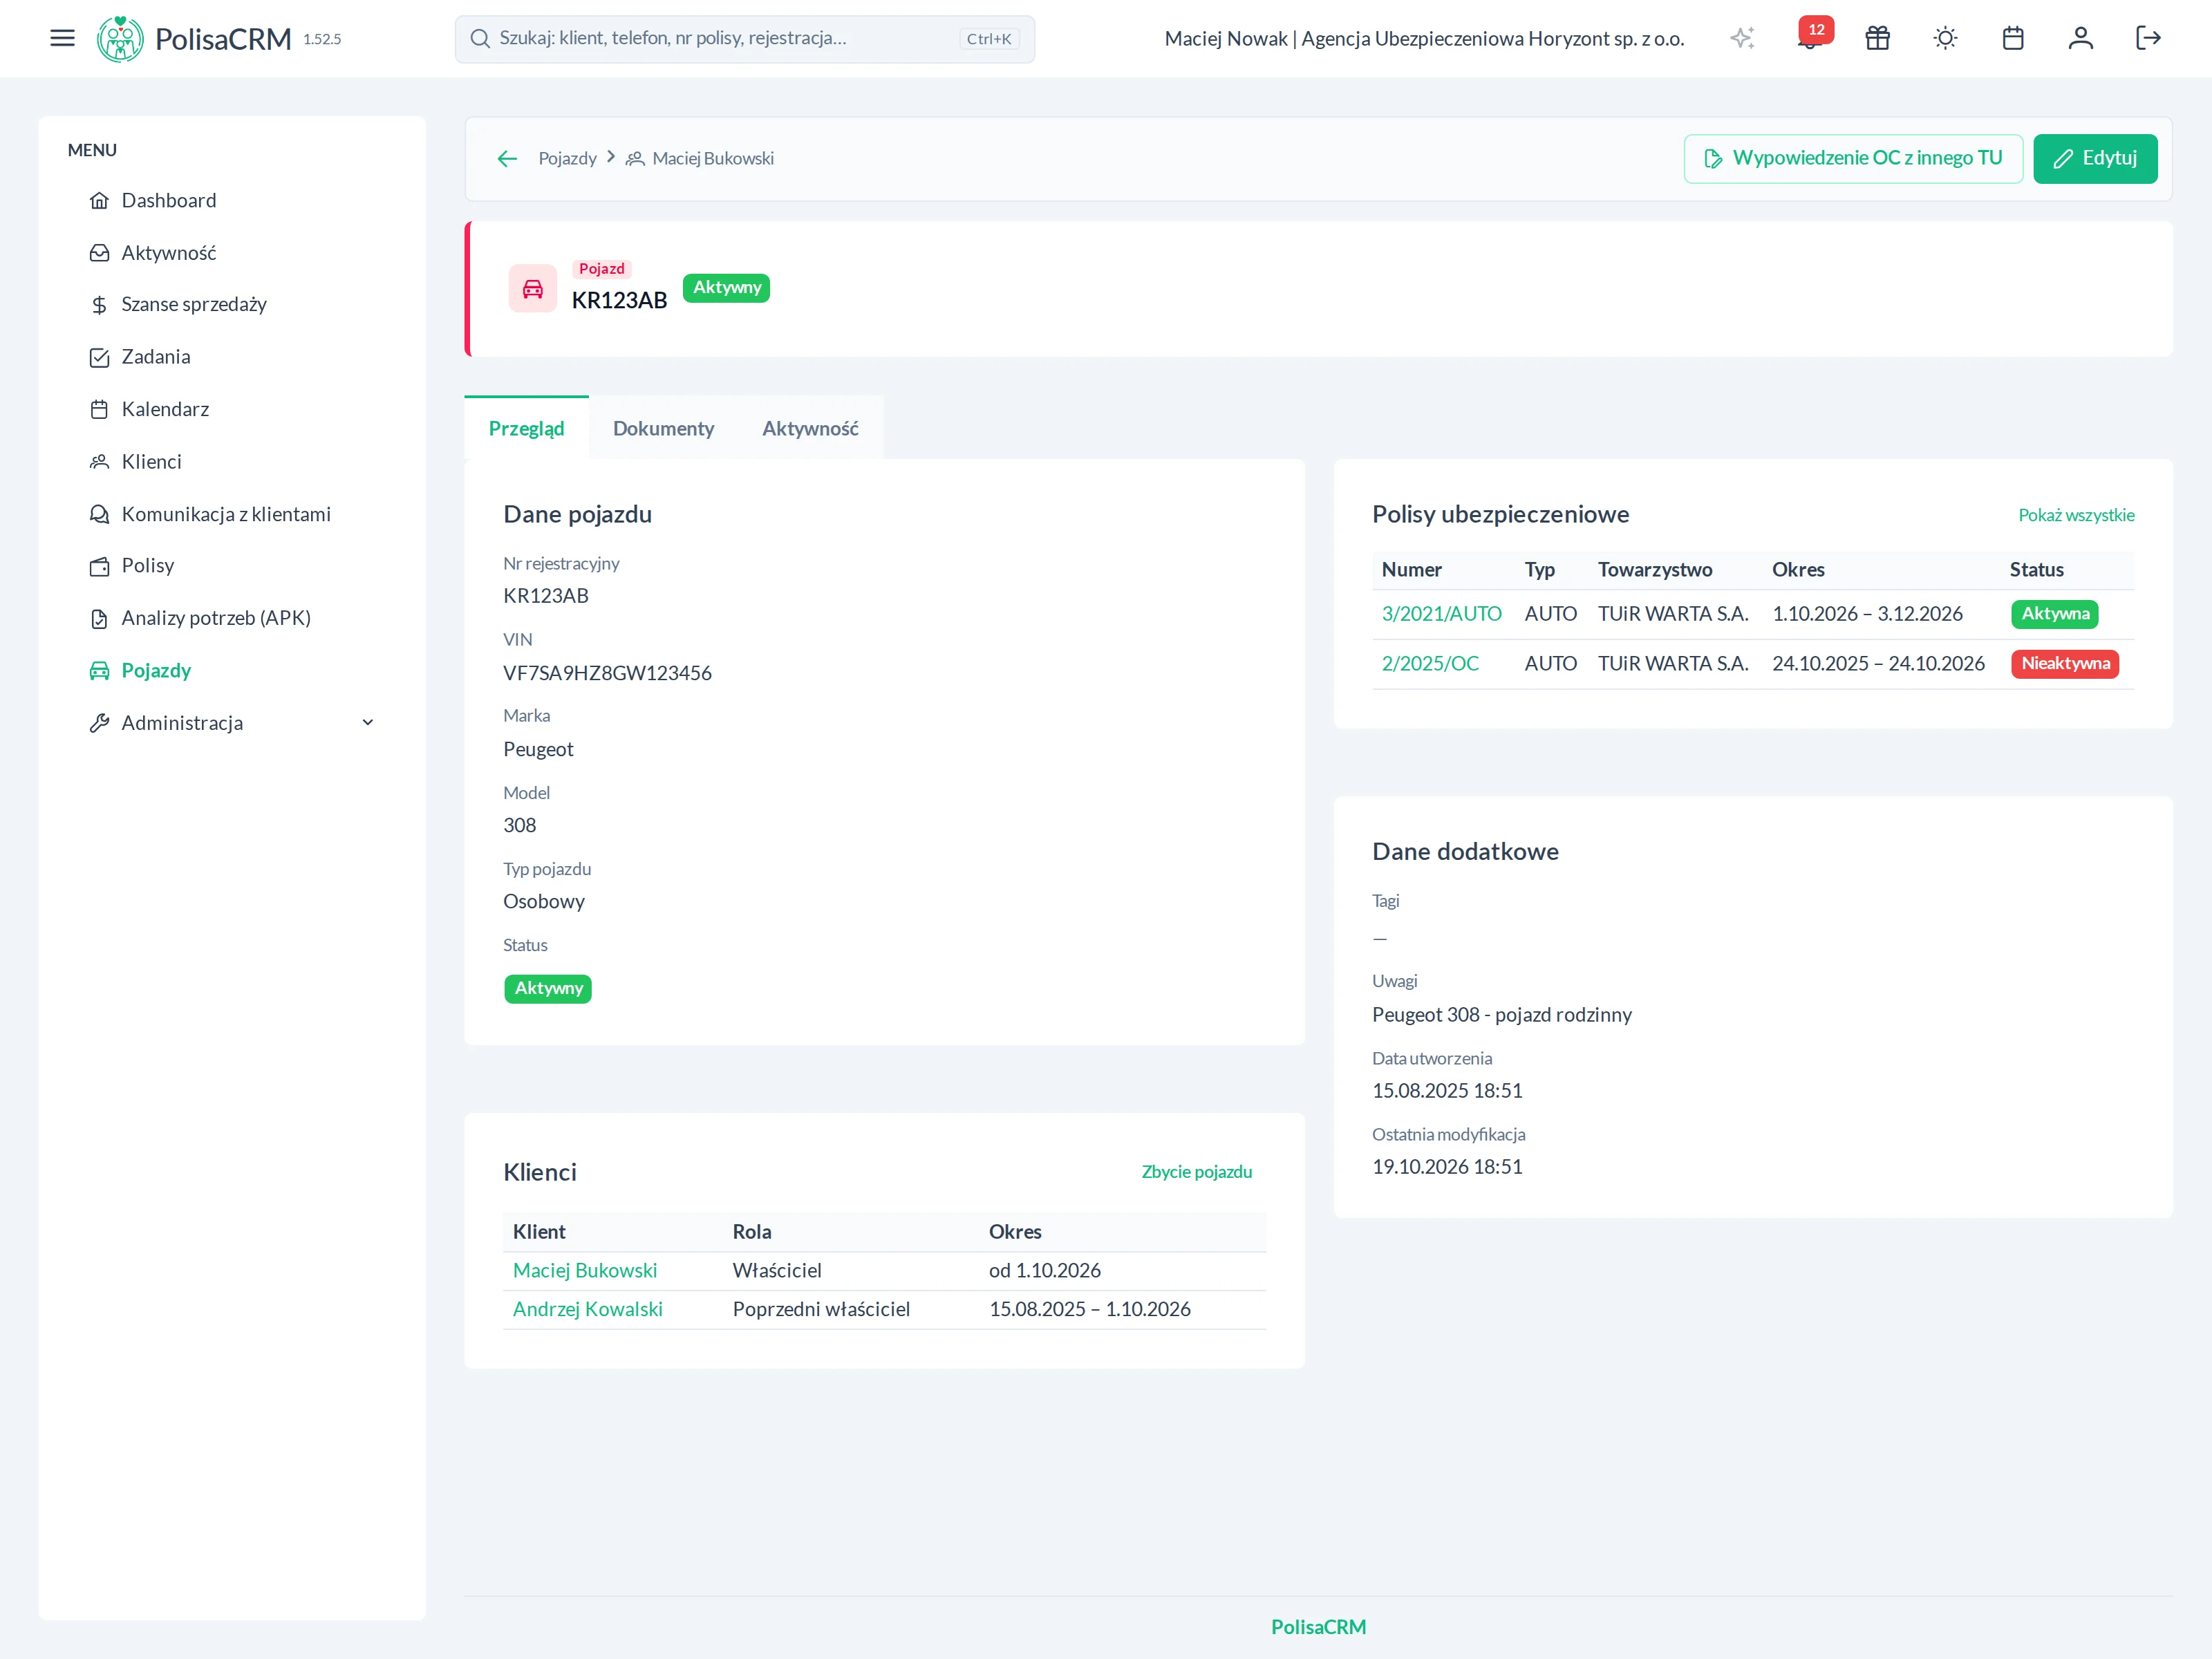Click the Nieaktywna status badge
The height and width of the screenshot is (1659, 2212).
point(2065,664)
